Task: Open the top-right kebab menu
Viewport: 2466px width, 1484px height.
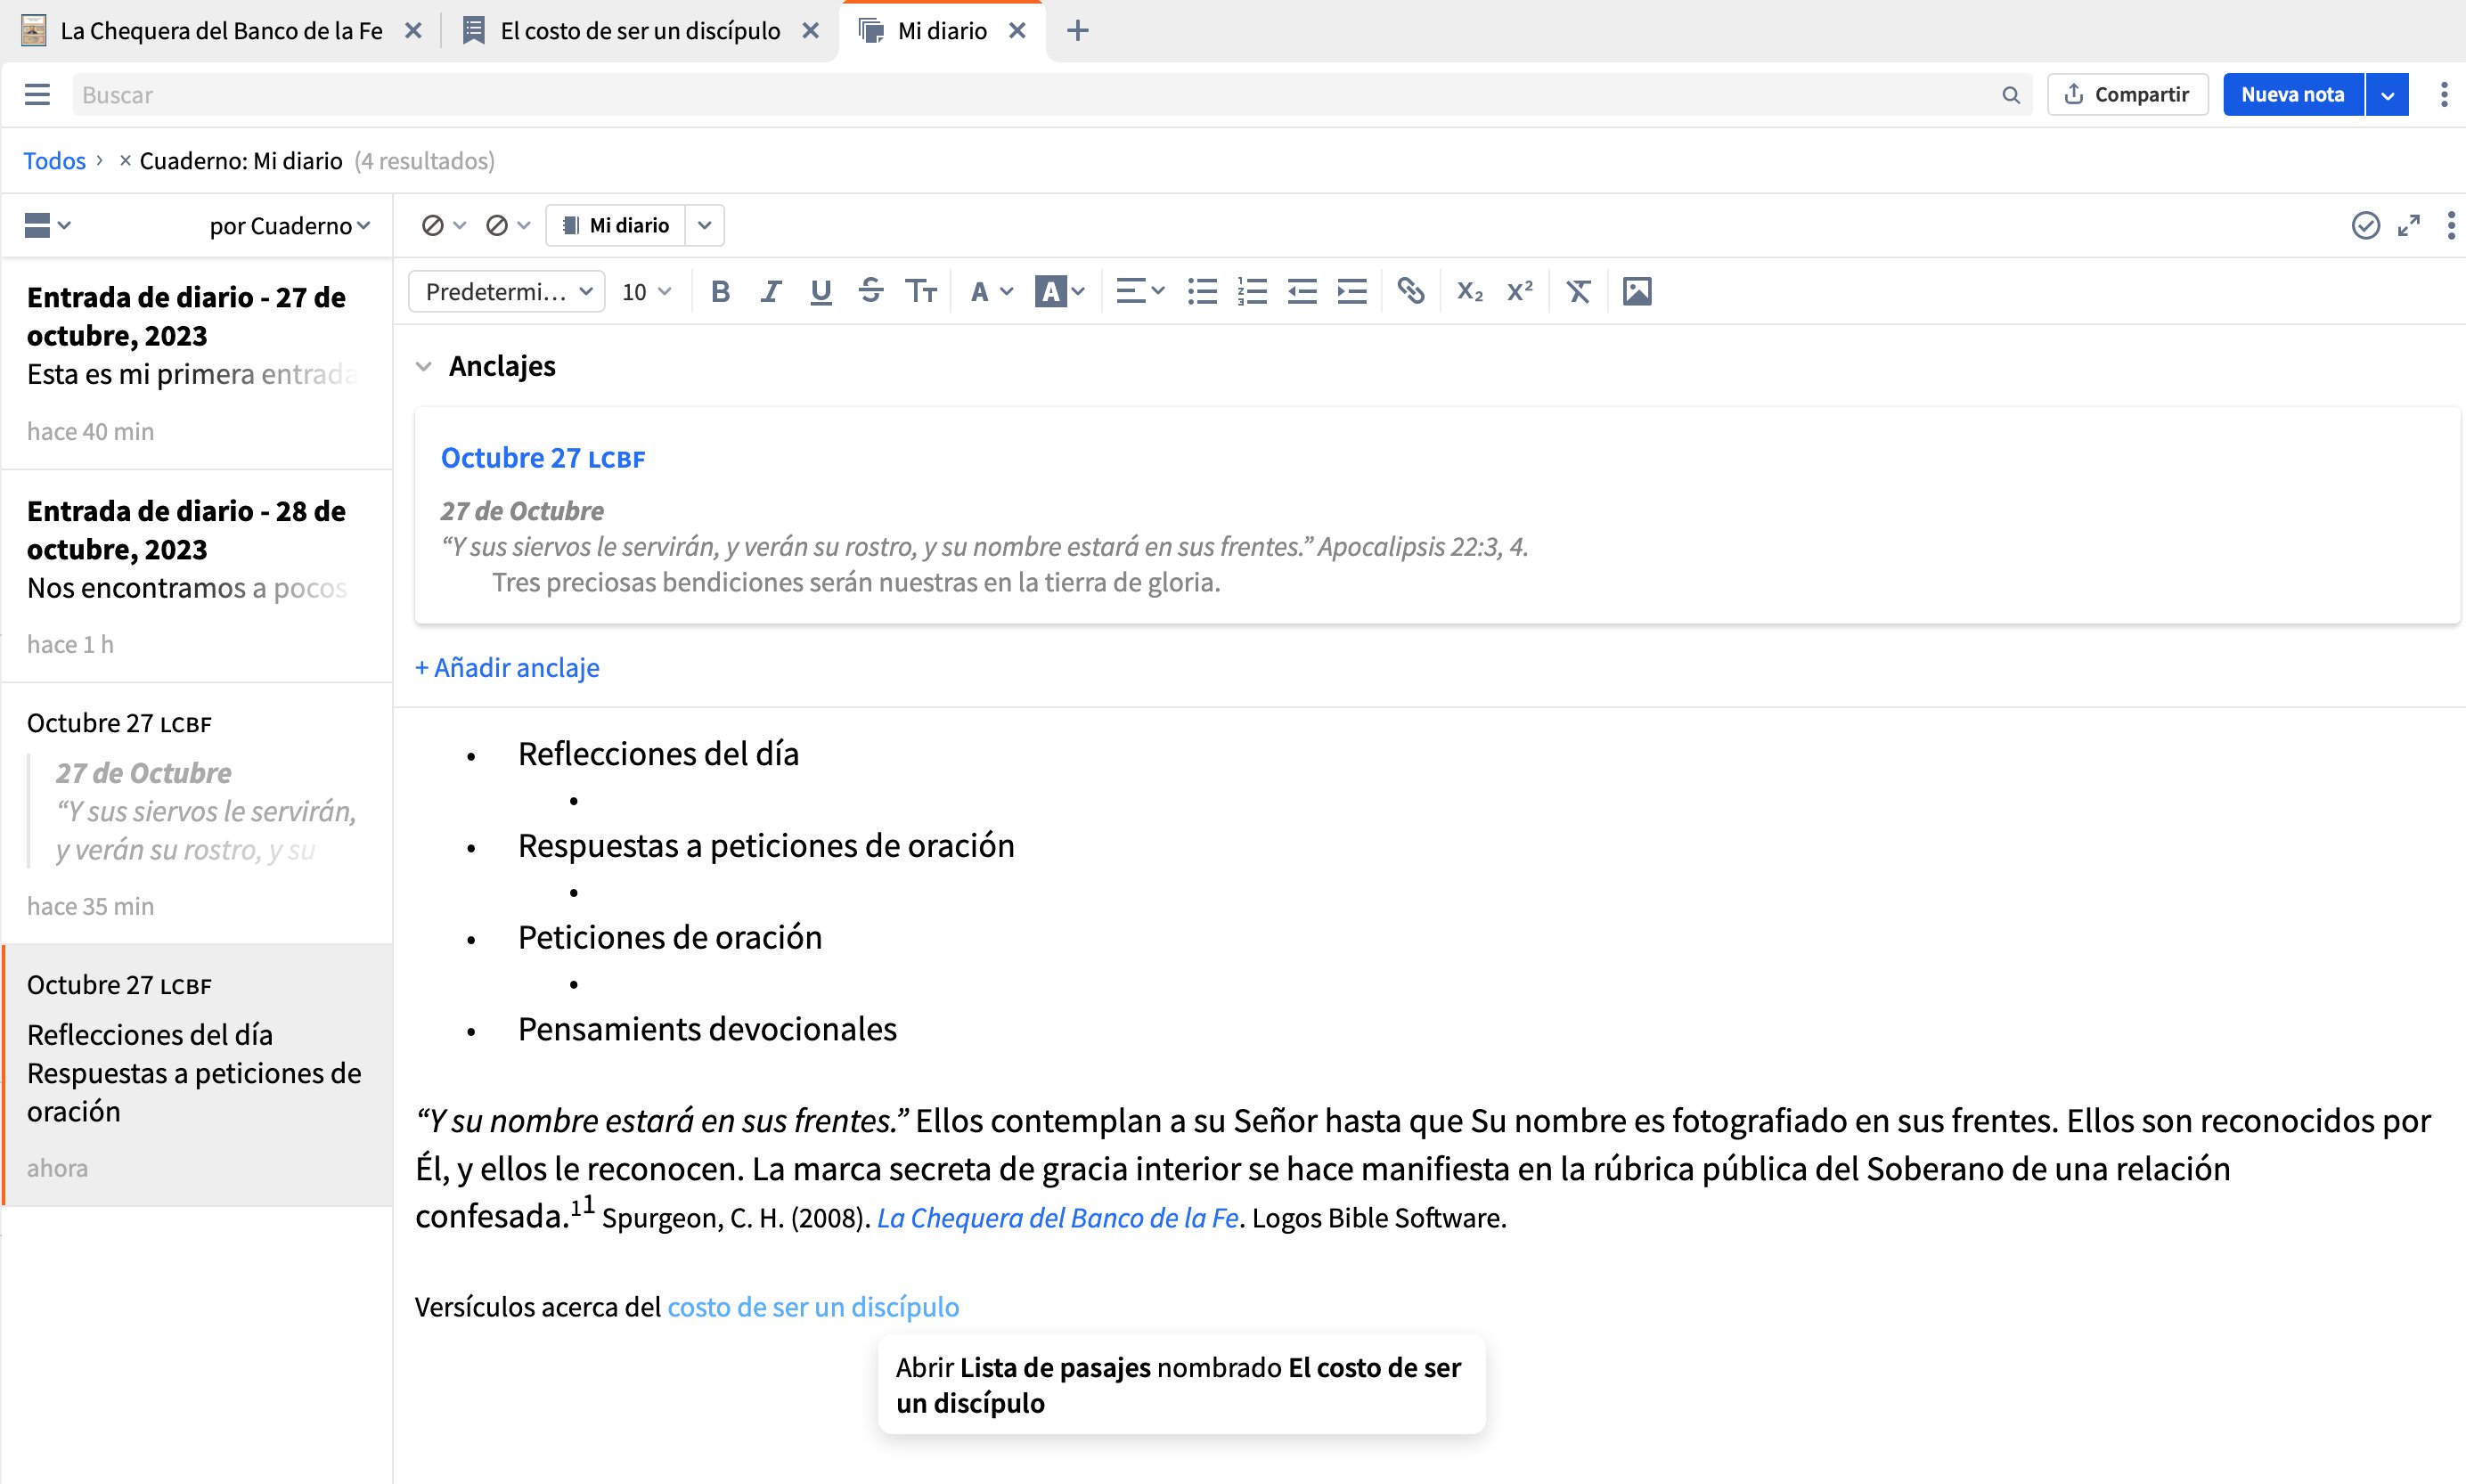Action: (x=2444, y=94)
